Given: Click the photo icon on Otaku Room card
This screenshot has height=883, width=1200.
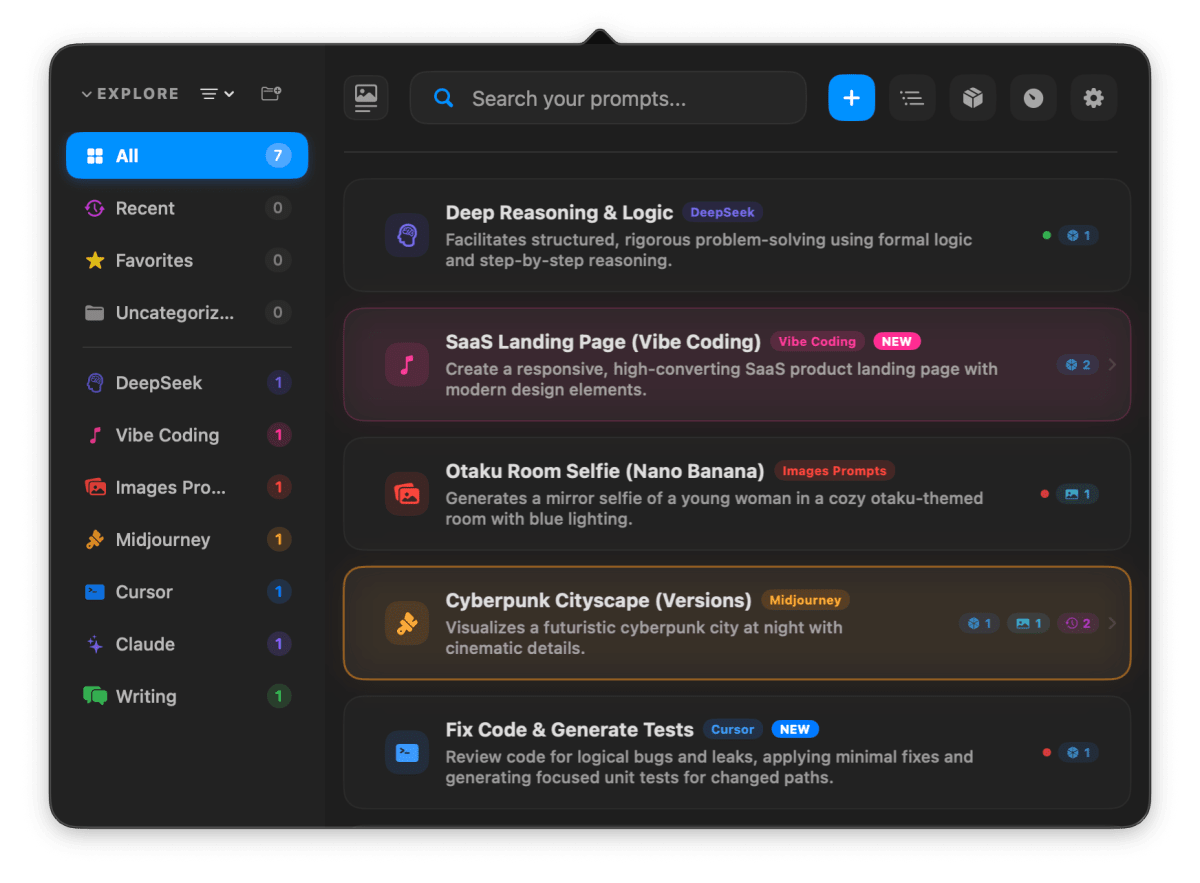Looking at the screenshot, I should click(407, 494).
